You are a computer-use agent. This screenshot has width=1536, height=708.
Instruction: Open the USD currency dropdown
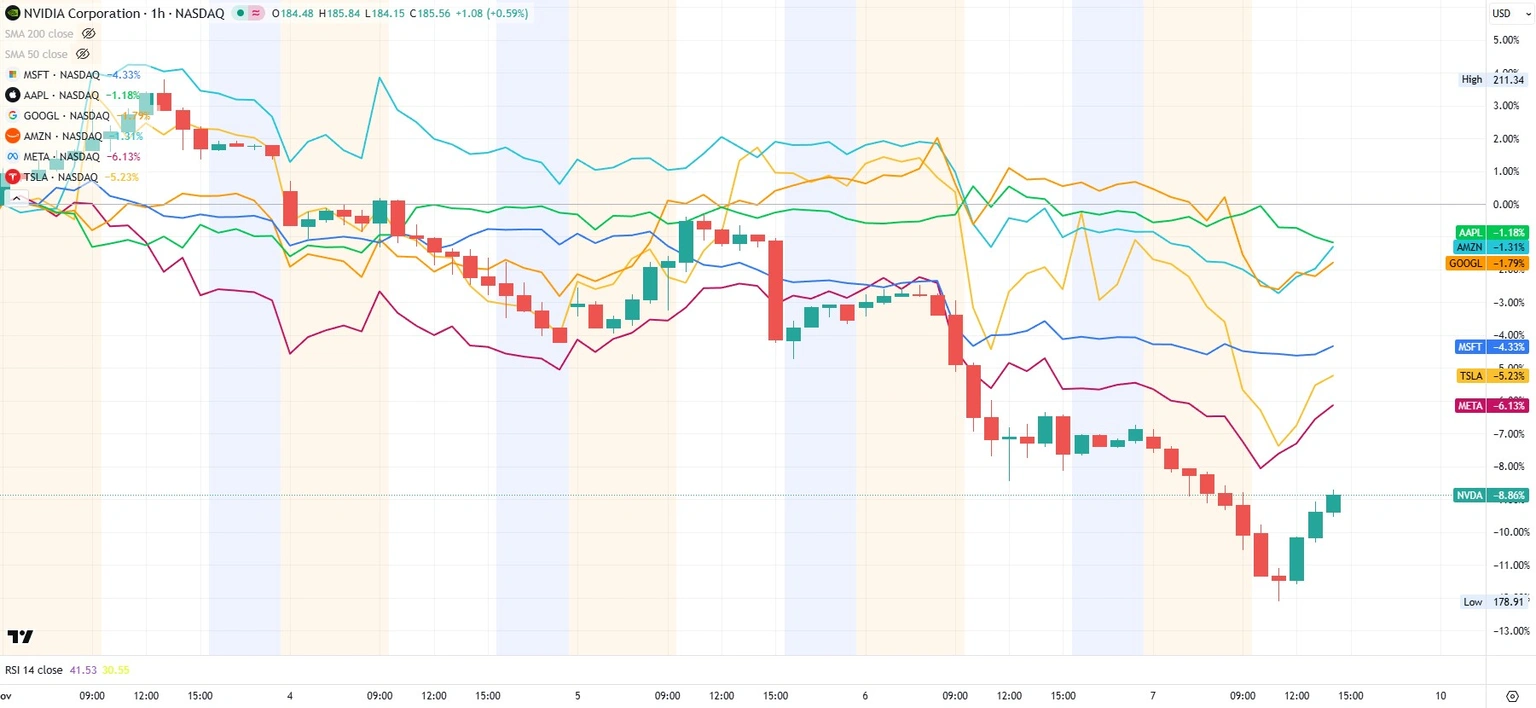point(1507,13)
